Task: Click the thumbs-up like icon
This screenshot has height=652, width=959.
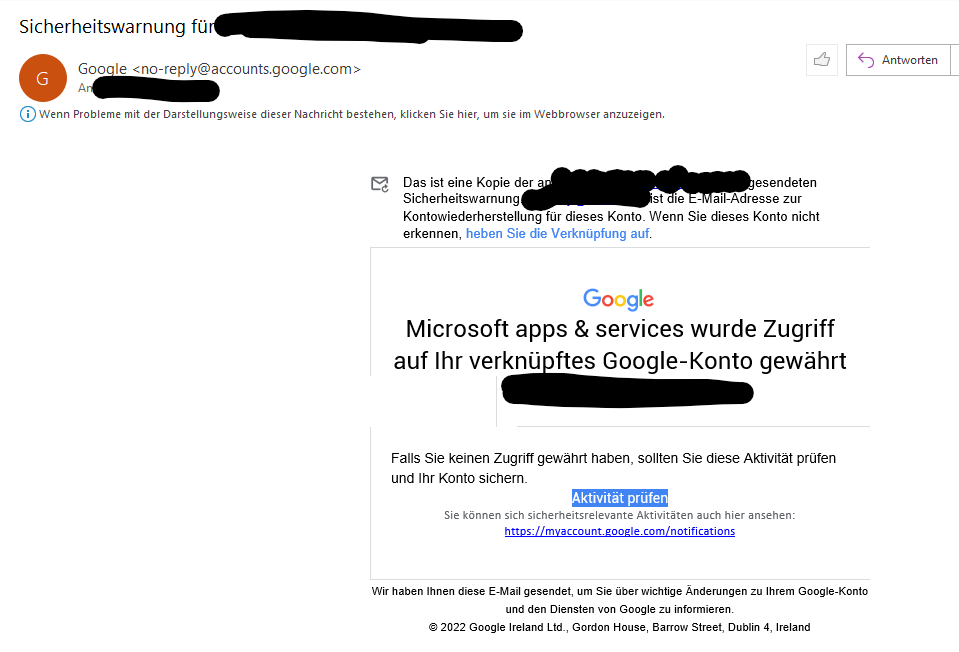Action: tap(821, 60)
